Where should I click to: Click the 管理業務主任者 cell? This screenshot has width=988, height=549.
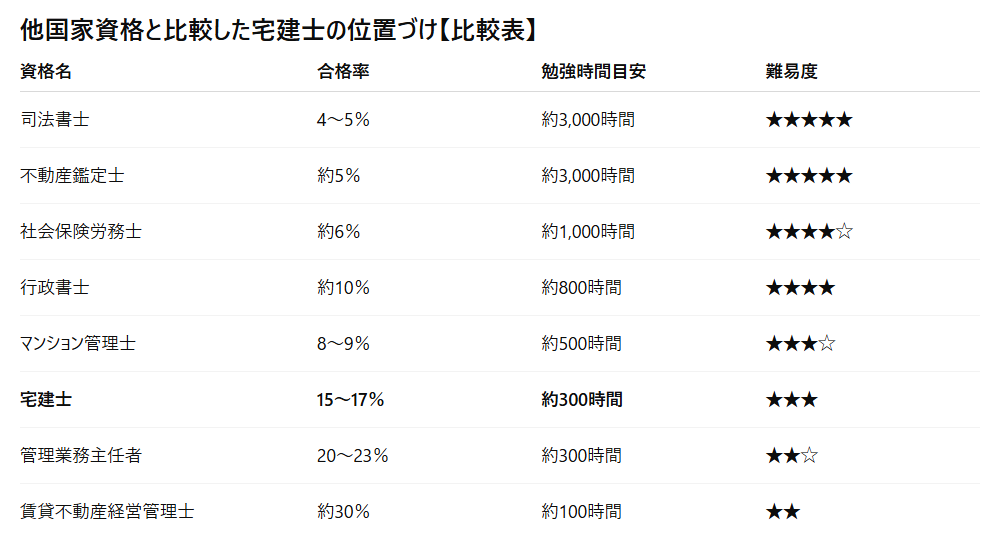tap(80, 456)
